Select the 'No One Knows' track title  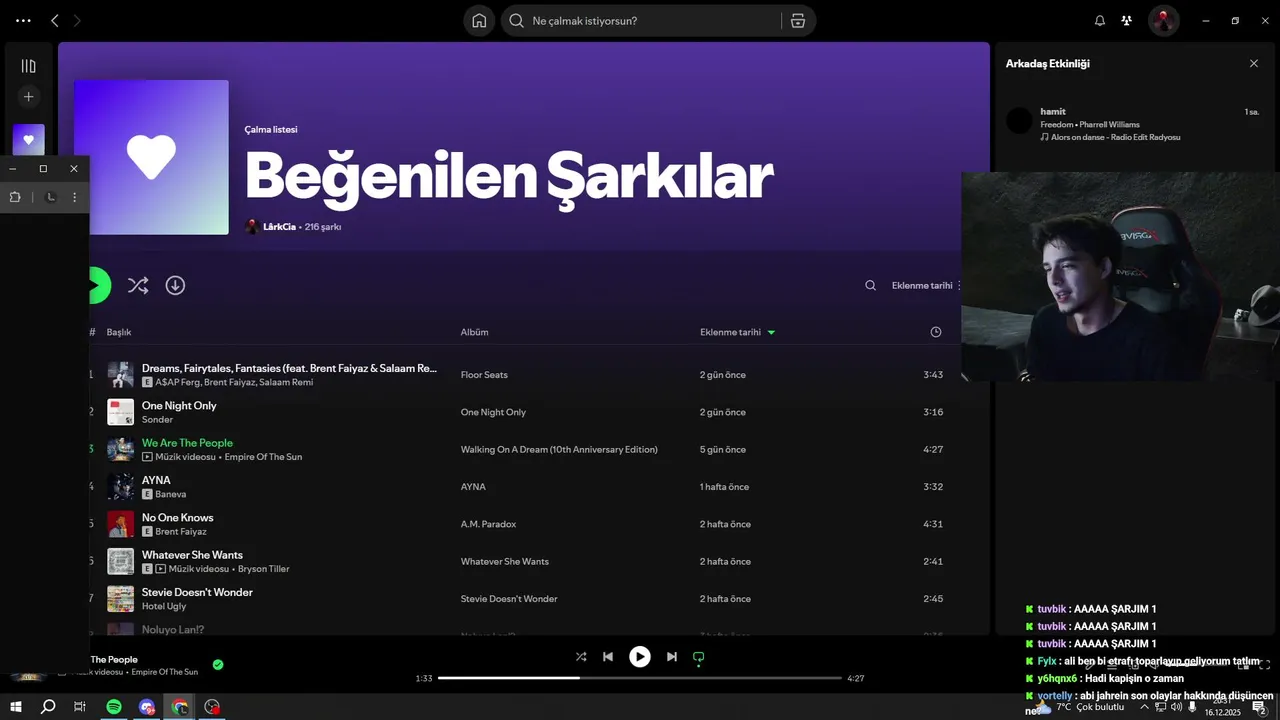[x=178, y=517]
